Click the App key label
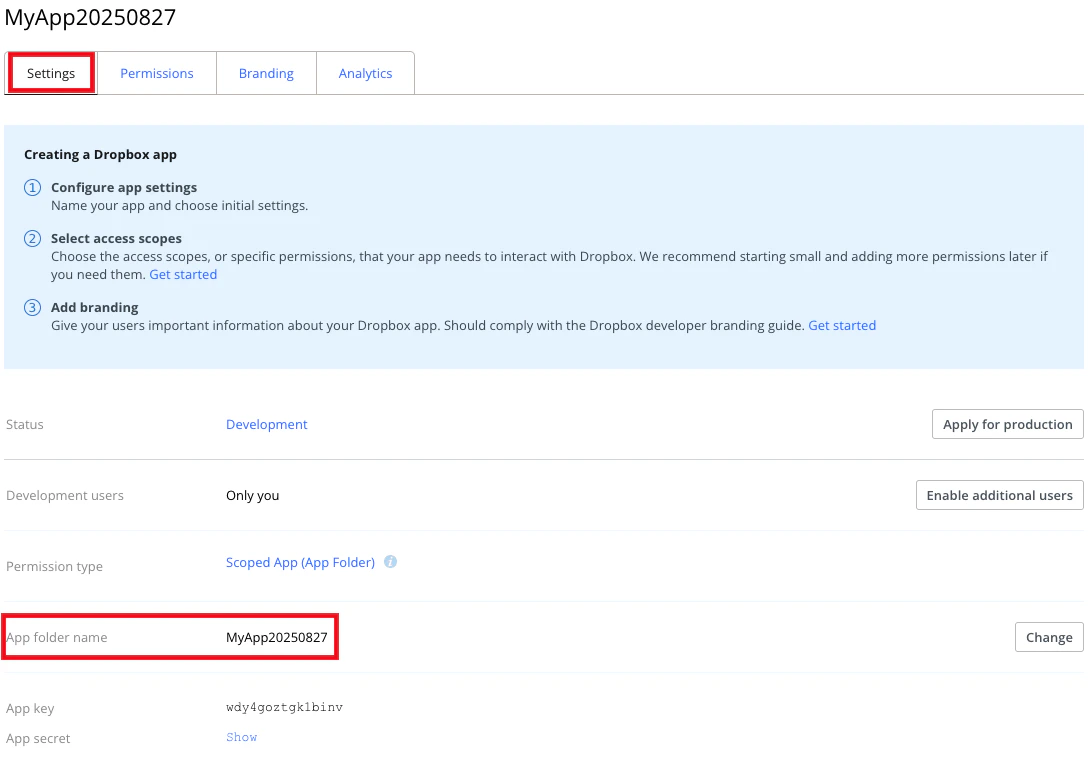This screenshot has height=764, width=1092. click(30, 708)
